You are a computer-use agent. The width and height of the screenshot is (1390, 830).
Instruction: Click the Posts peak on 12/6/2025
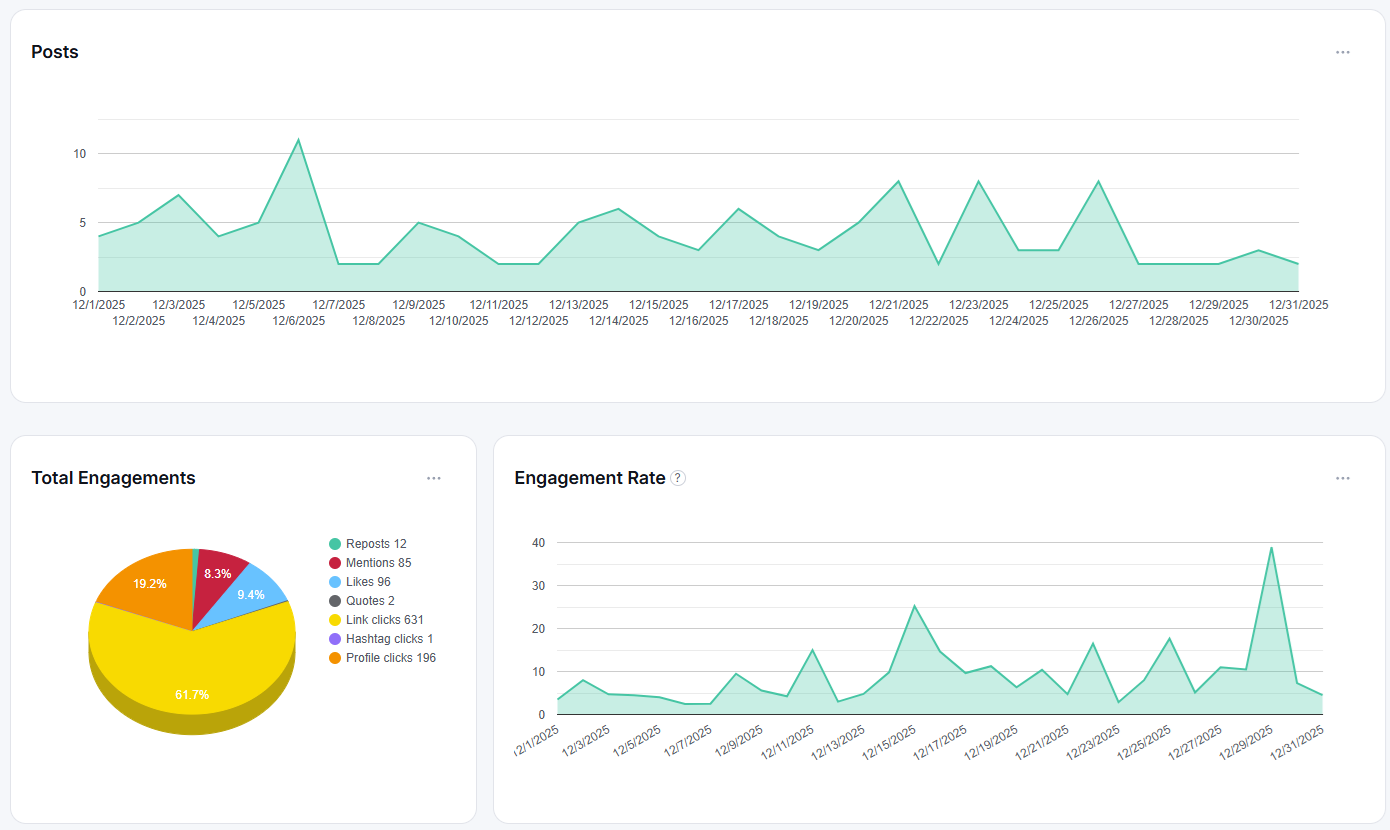(298, 140)
